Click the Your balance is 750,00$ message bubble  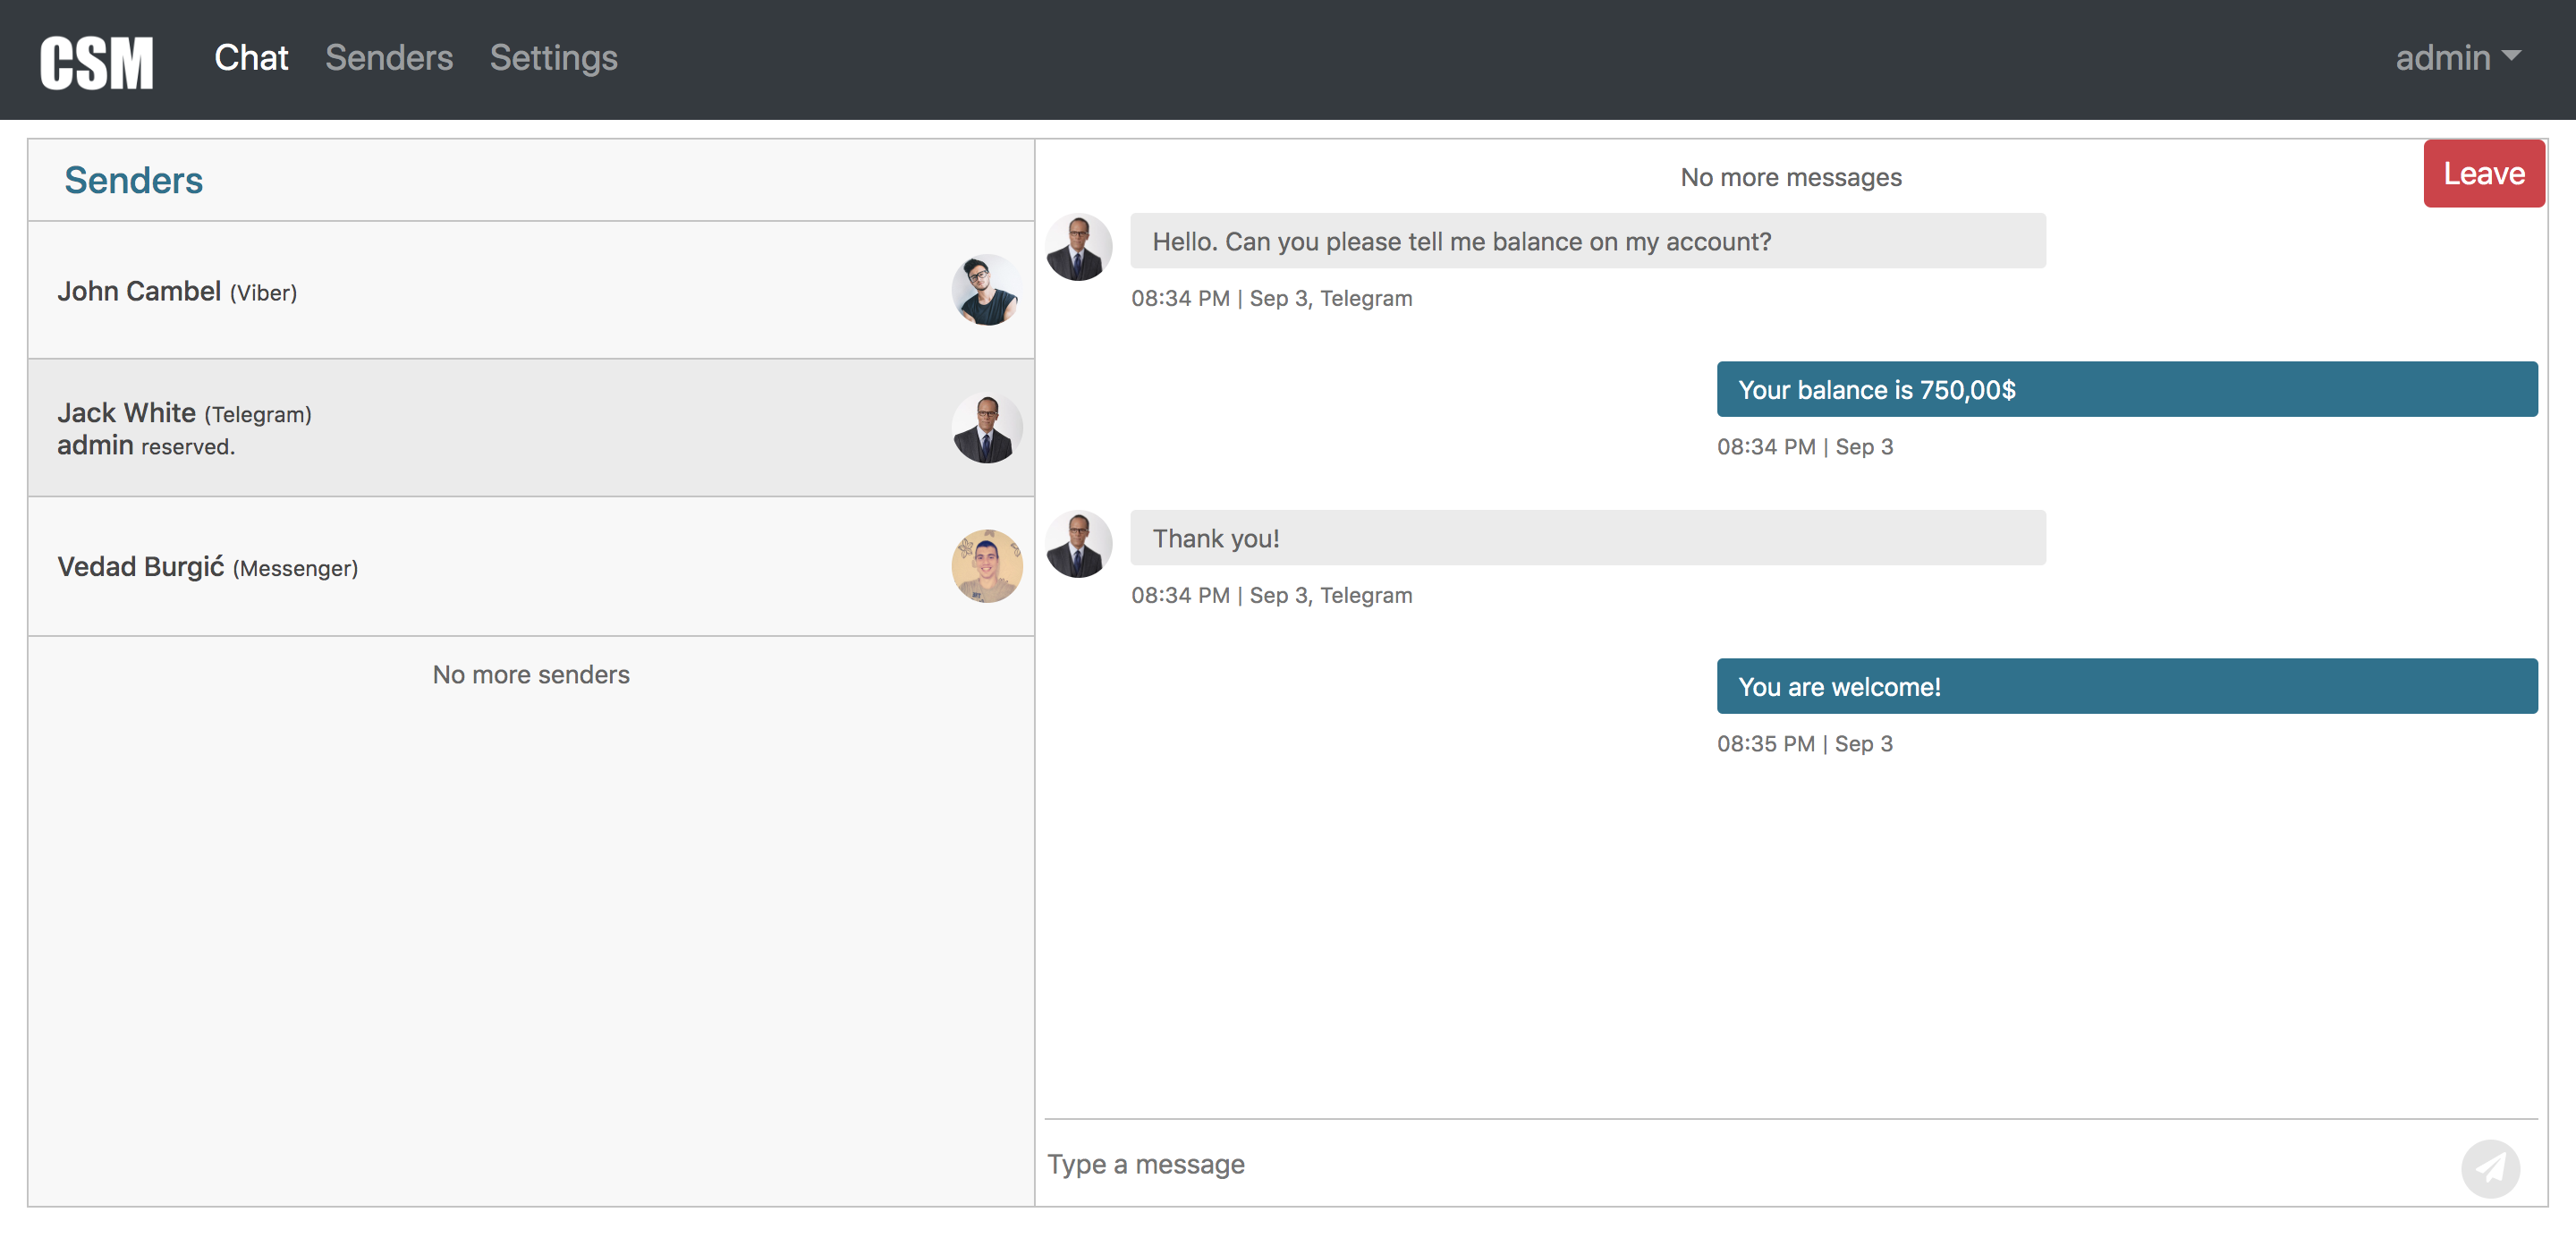2126,389
